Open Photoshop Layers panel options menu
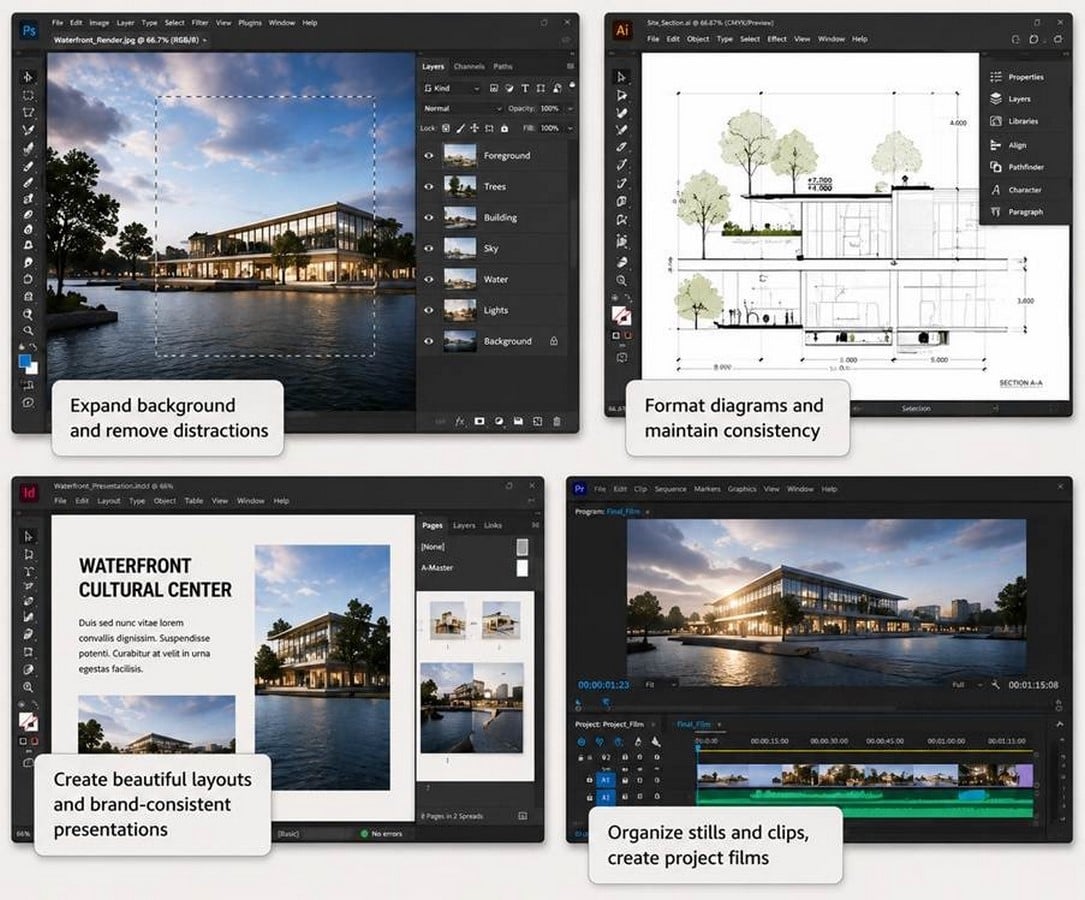This screenshot has width=1085, height=900. [570, 66]
